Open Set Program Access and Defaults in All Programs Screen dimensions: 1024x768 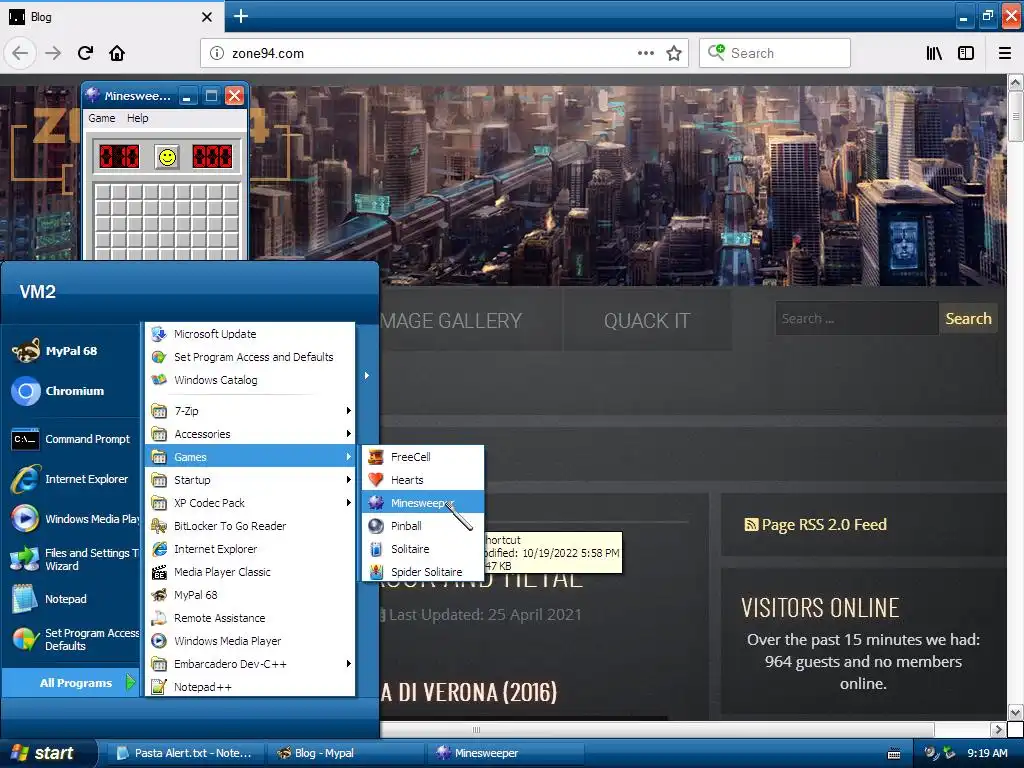250,357
